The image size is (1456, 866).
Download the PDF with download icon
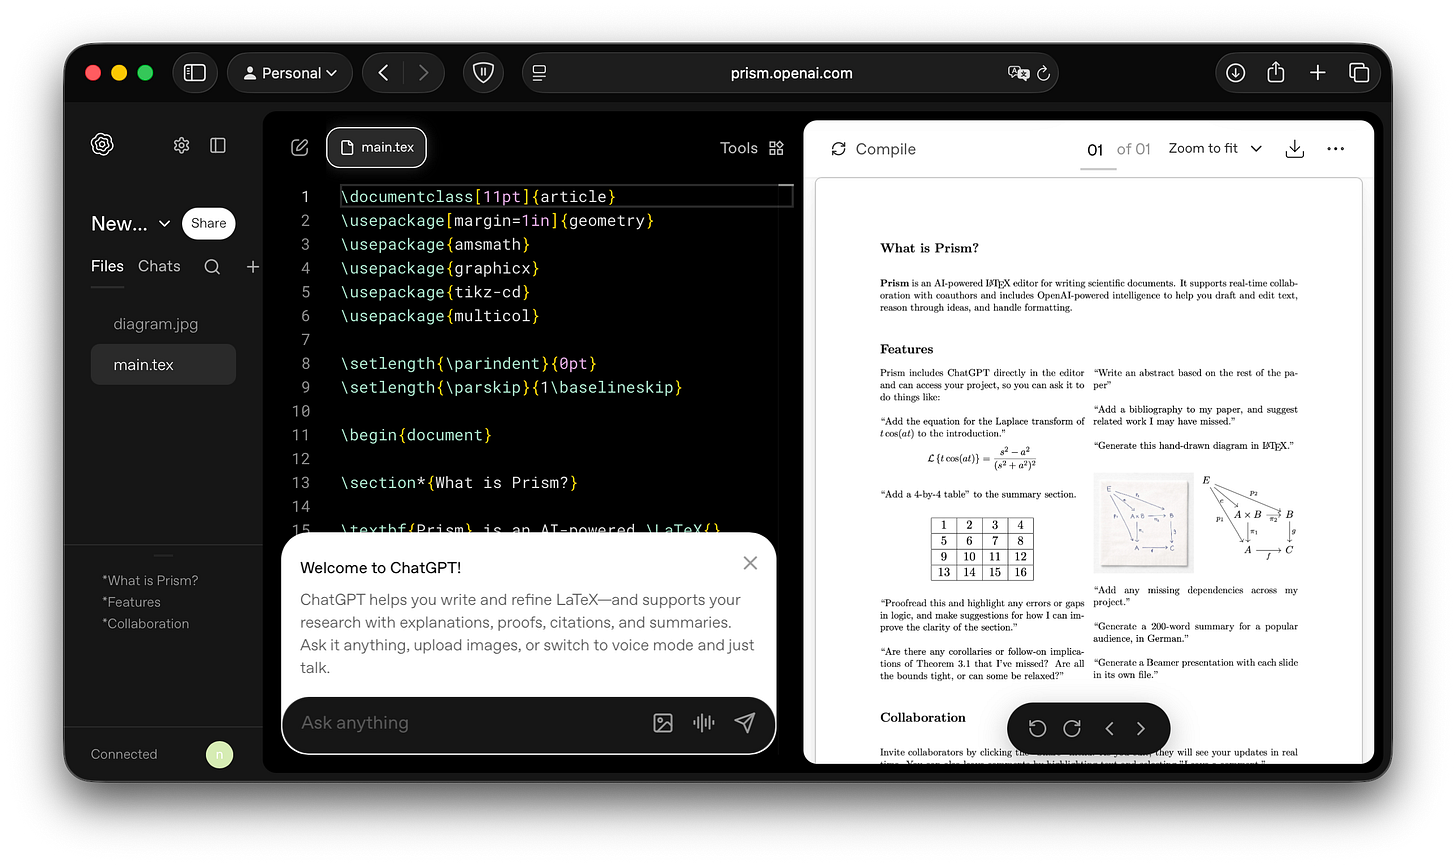click(x=1294, y=149)
